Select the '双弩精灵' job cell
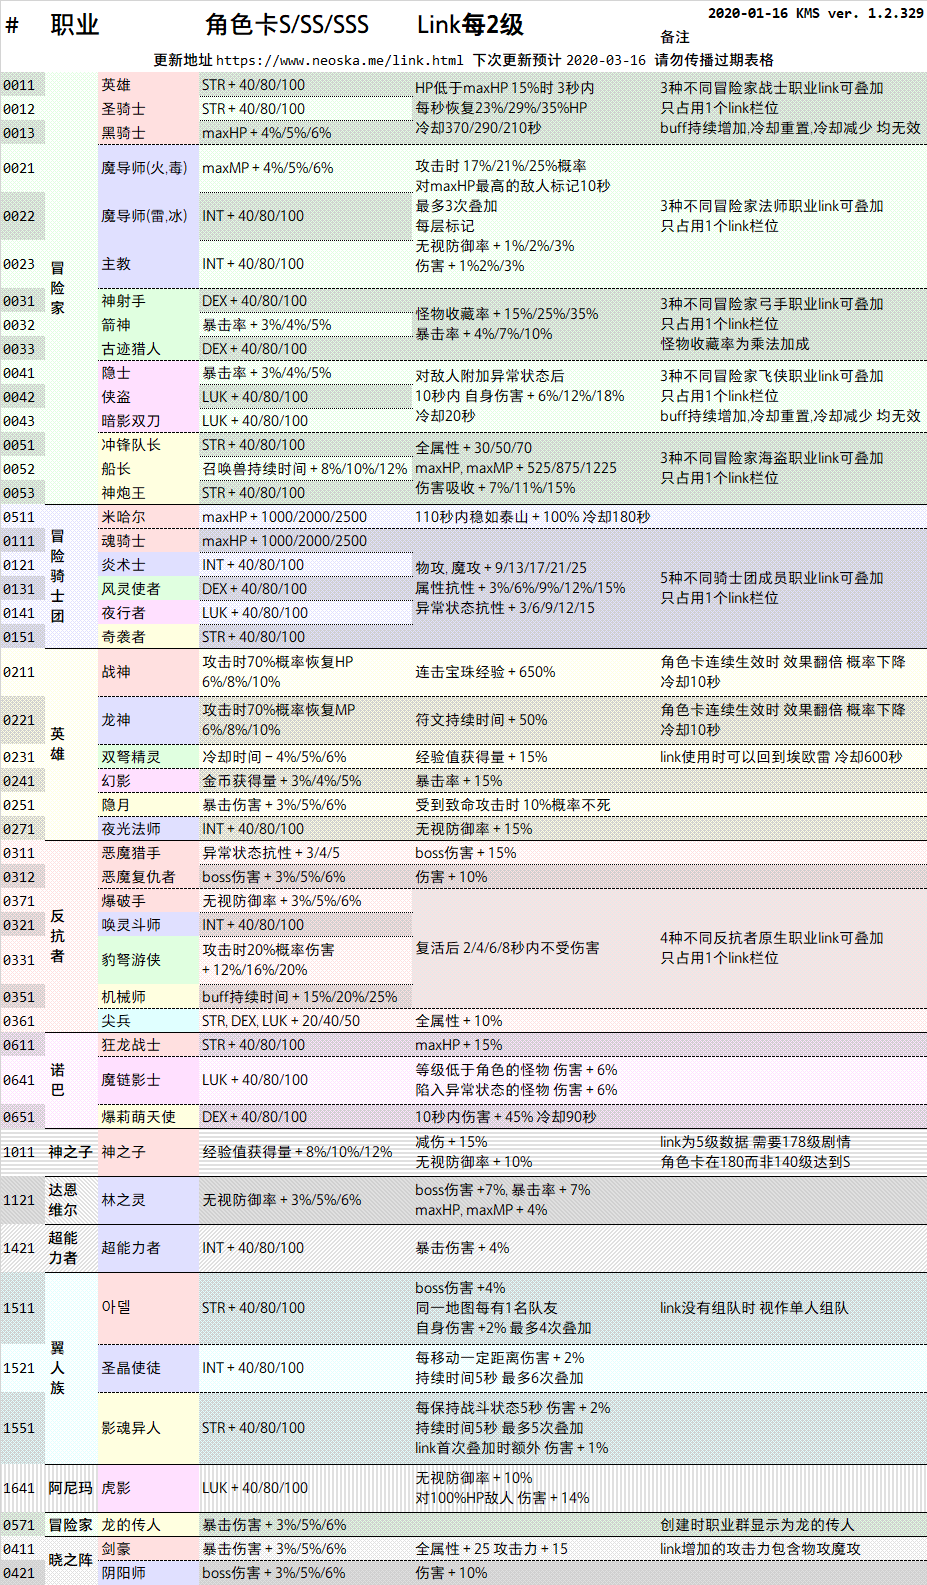The height and width of the screenshot is (1585, 927). pos(148,757)
